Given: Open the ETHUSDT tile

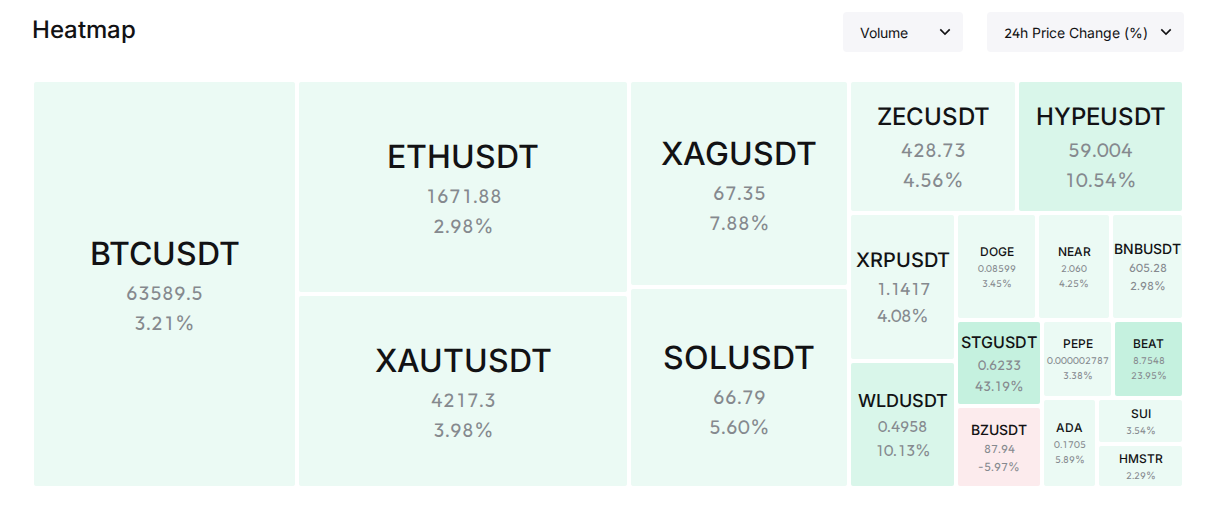Looking at the screenshot, I should 463,187.
